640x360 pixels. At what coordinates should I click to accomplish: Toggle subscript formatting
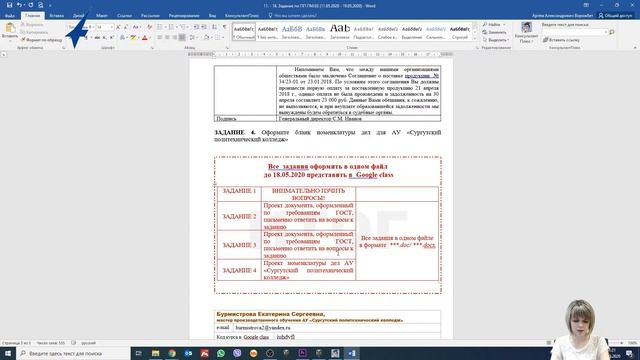tap(104, 38)
